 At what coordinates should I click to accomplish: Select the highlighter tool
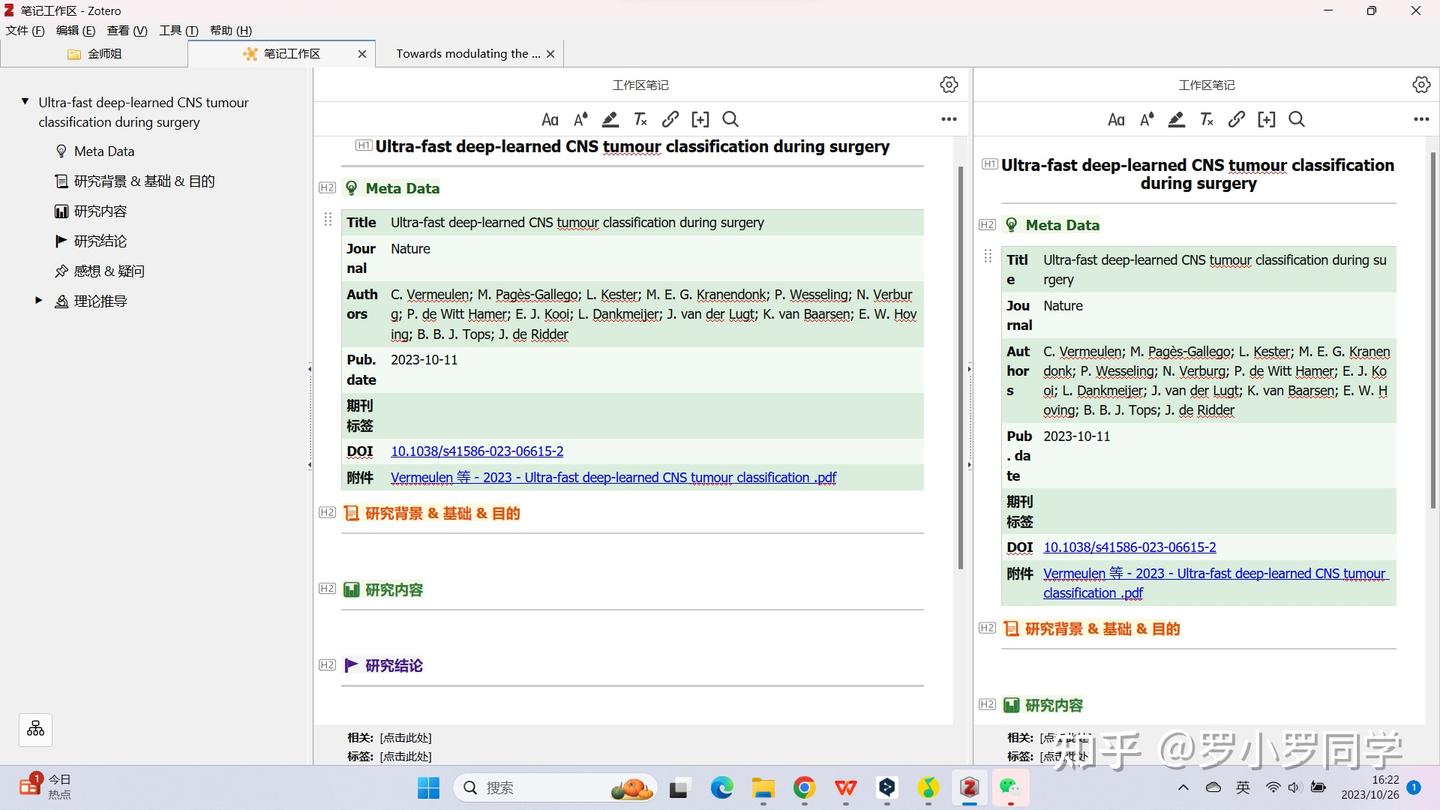[x=610, y=119]
